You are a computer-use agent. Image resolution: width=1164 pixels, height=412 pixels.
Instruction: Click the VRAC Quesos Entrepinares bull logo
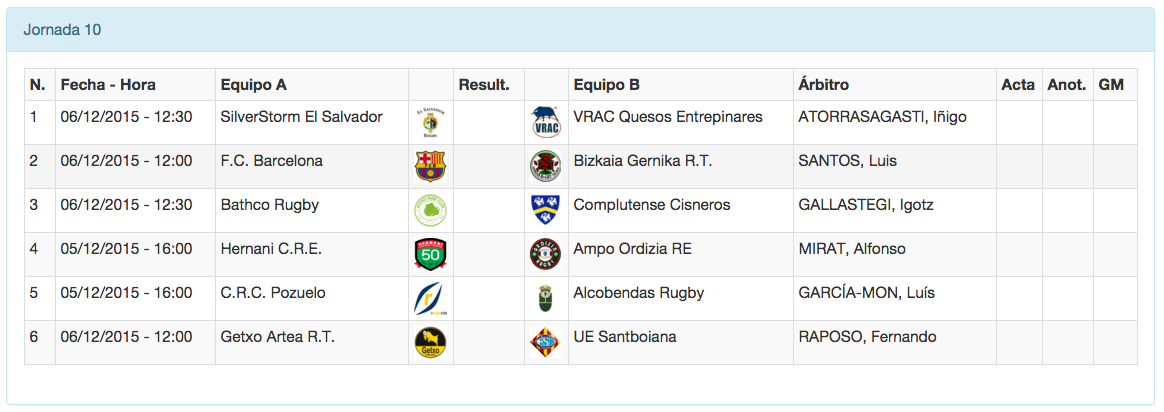point(546,123)
